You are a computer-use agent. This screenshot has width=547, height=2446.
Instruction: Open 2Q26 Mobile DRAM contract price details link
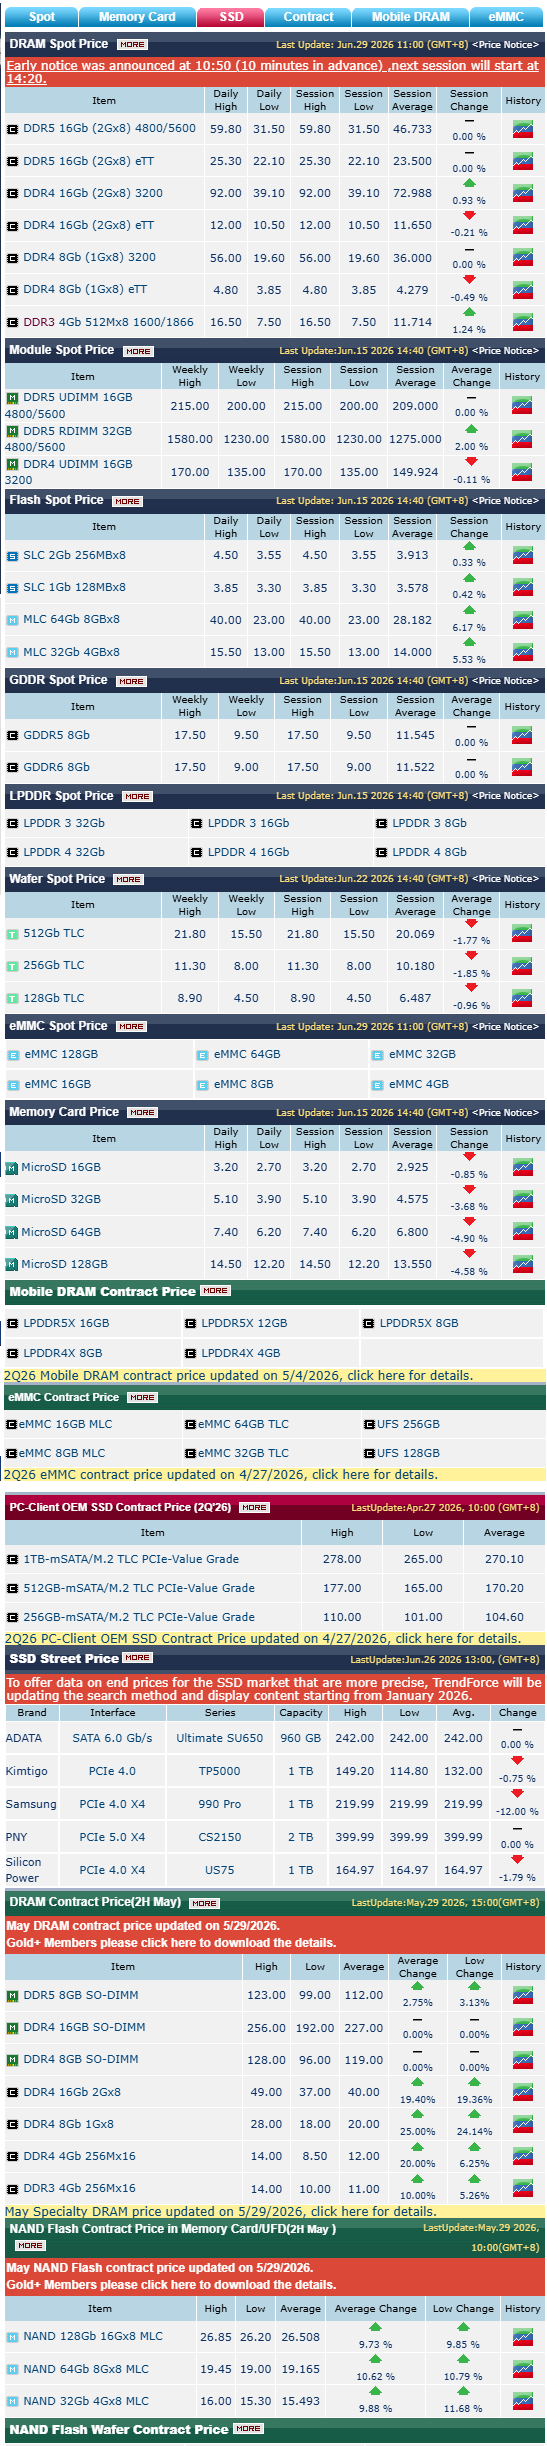coord(239,1375)
